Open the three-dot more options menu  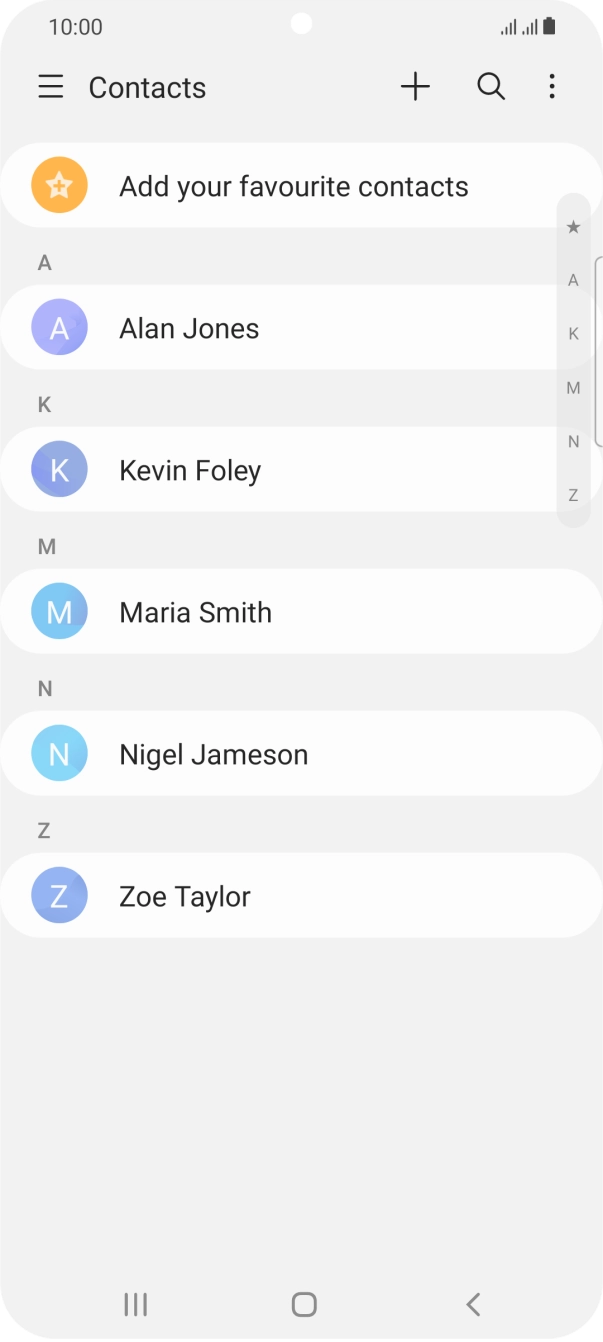tap(551, 87)
